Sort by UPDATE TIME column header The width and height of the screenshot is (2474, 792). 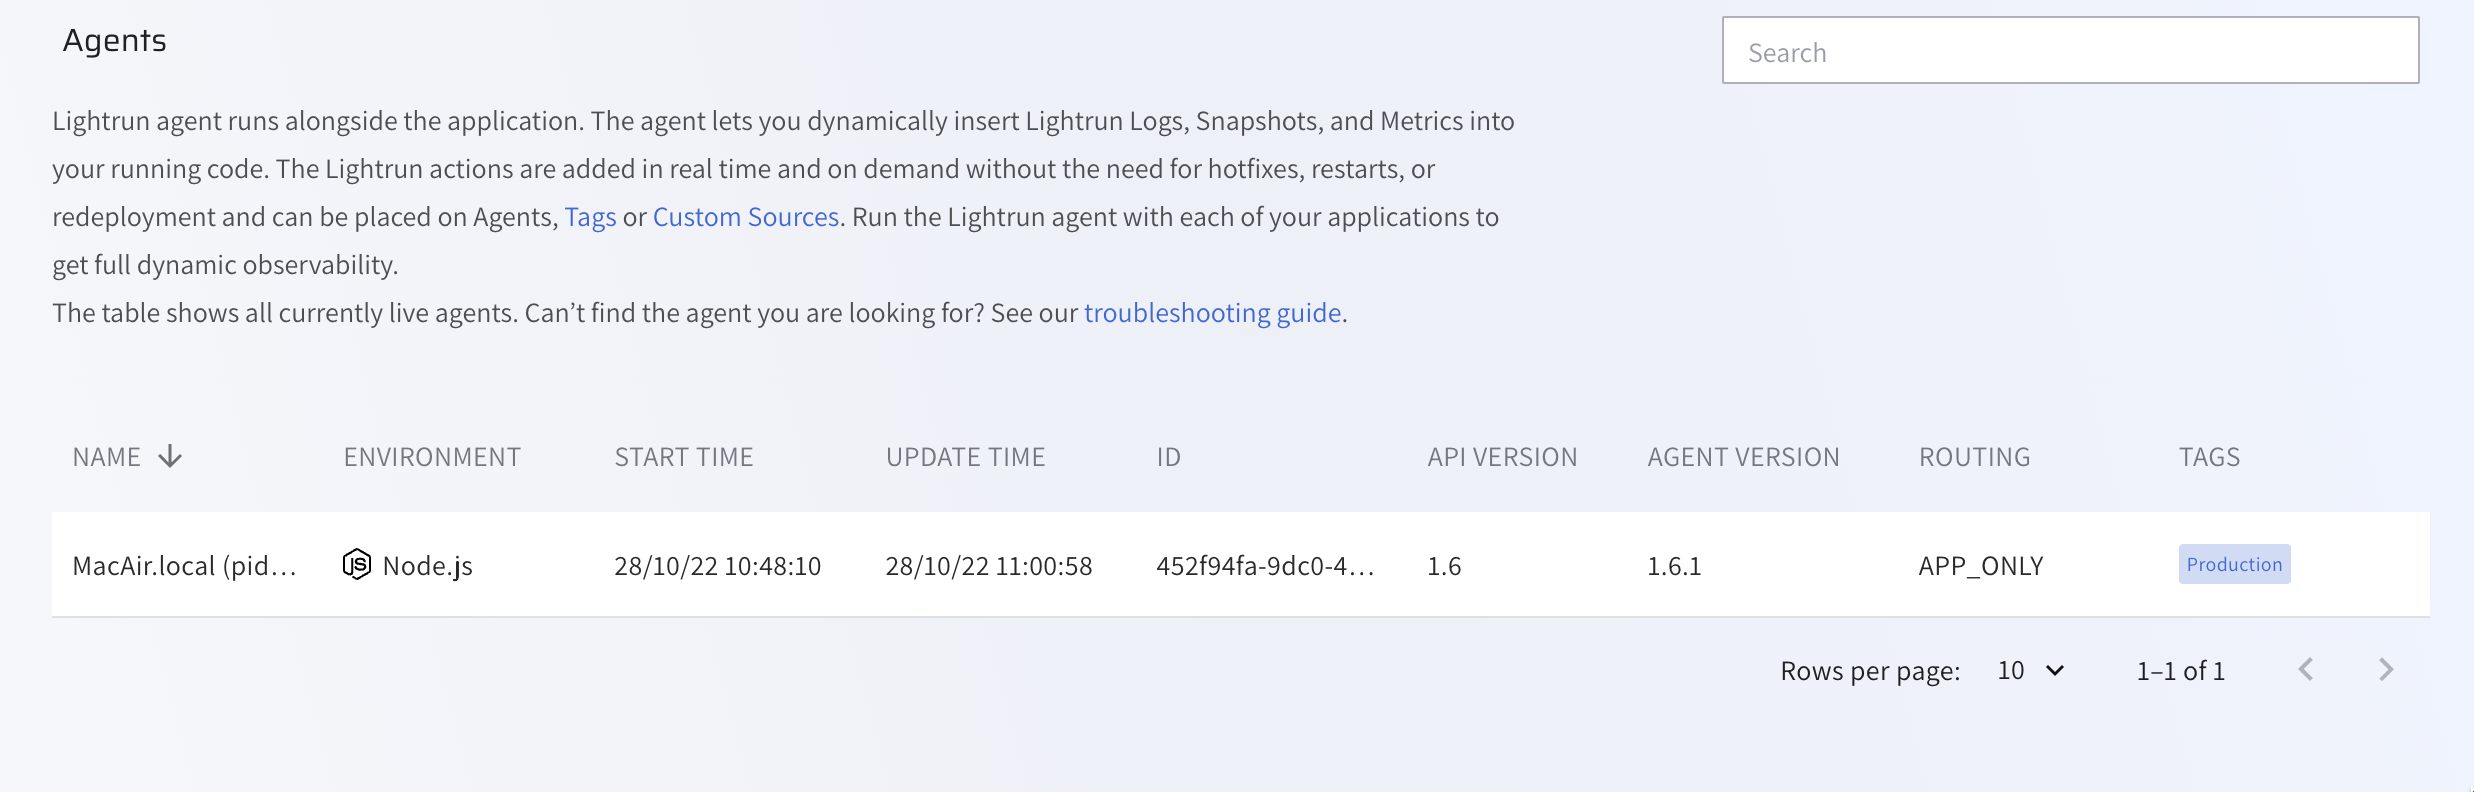(965, 457)
